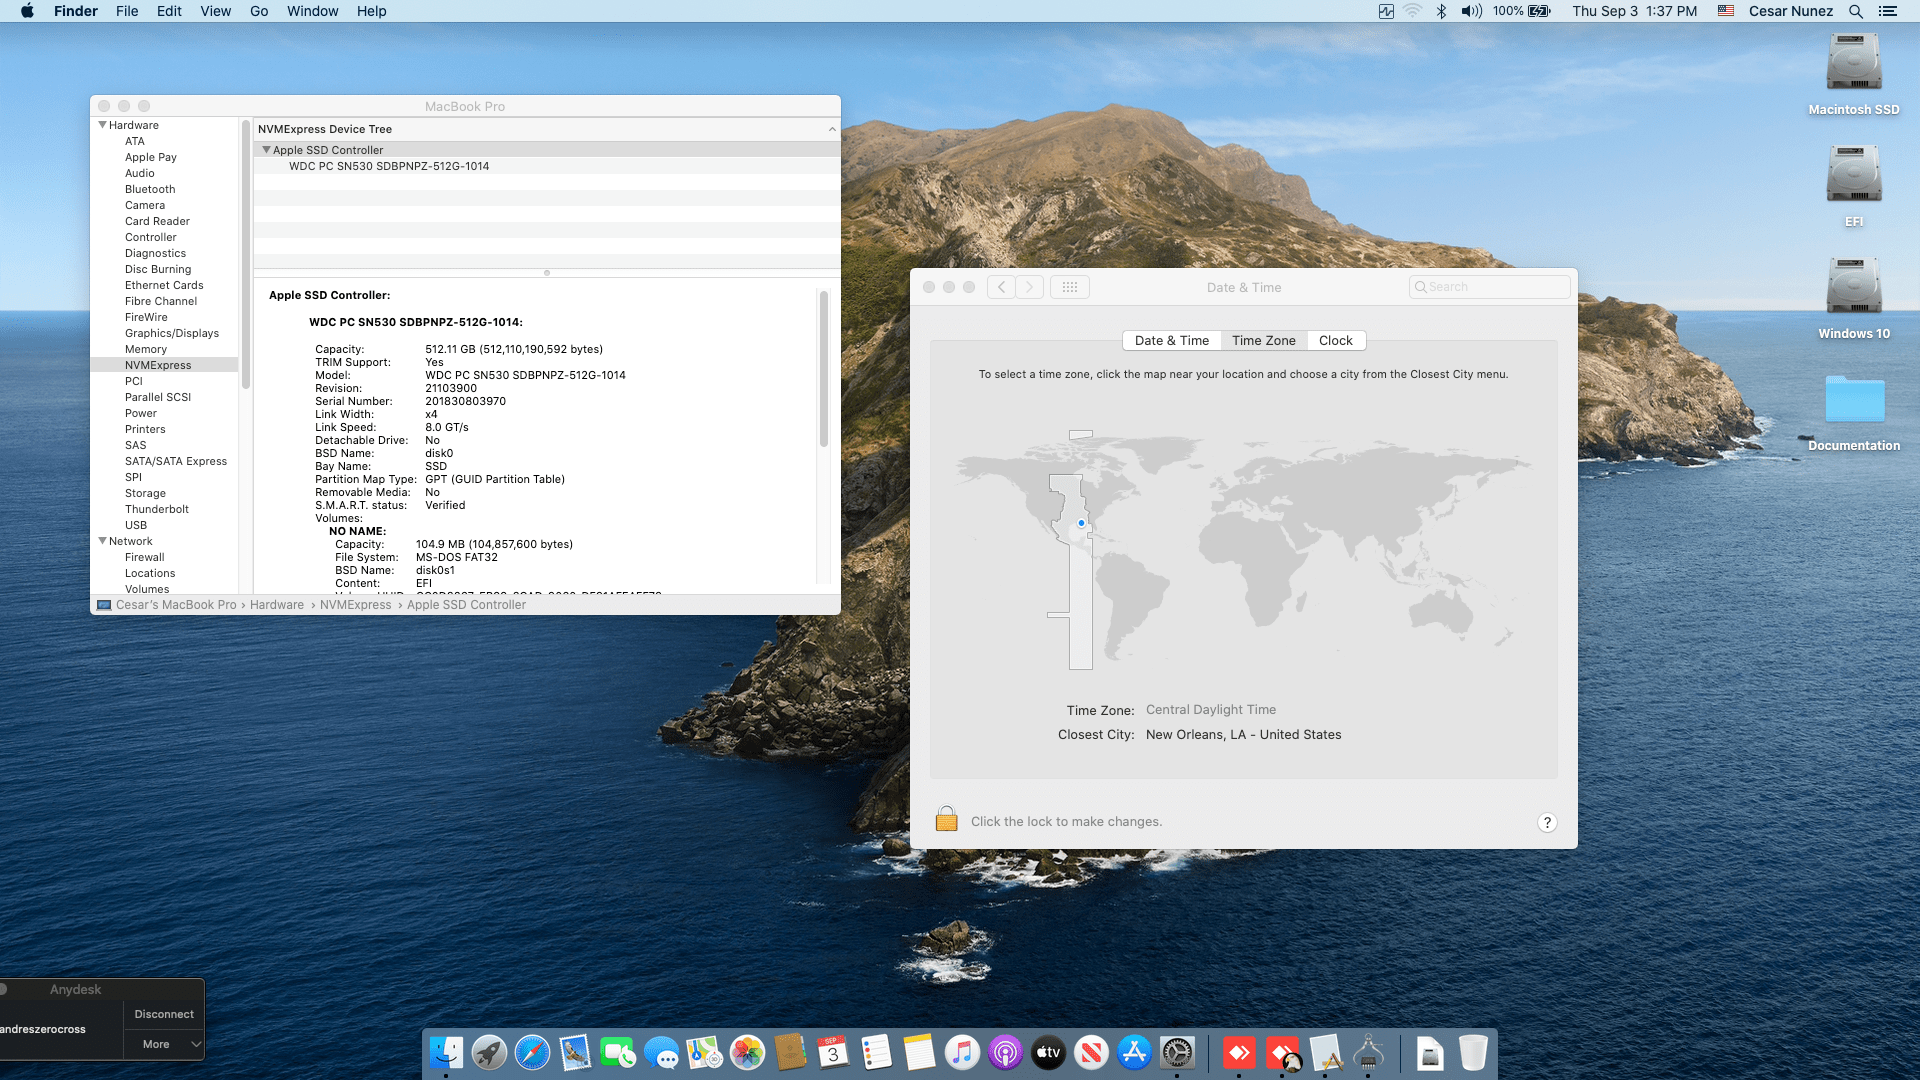Switch to the Date & Time tab
The image size is (1920, 1080).
pos(1172,340)
